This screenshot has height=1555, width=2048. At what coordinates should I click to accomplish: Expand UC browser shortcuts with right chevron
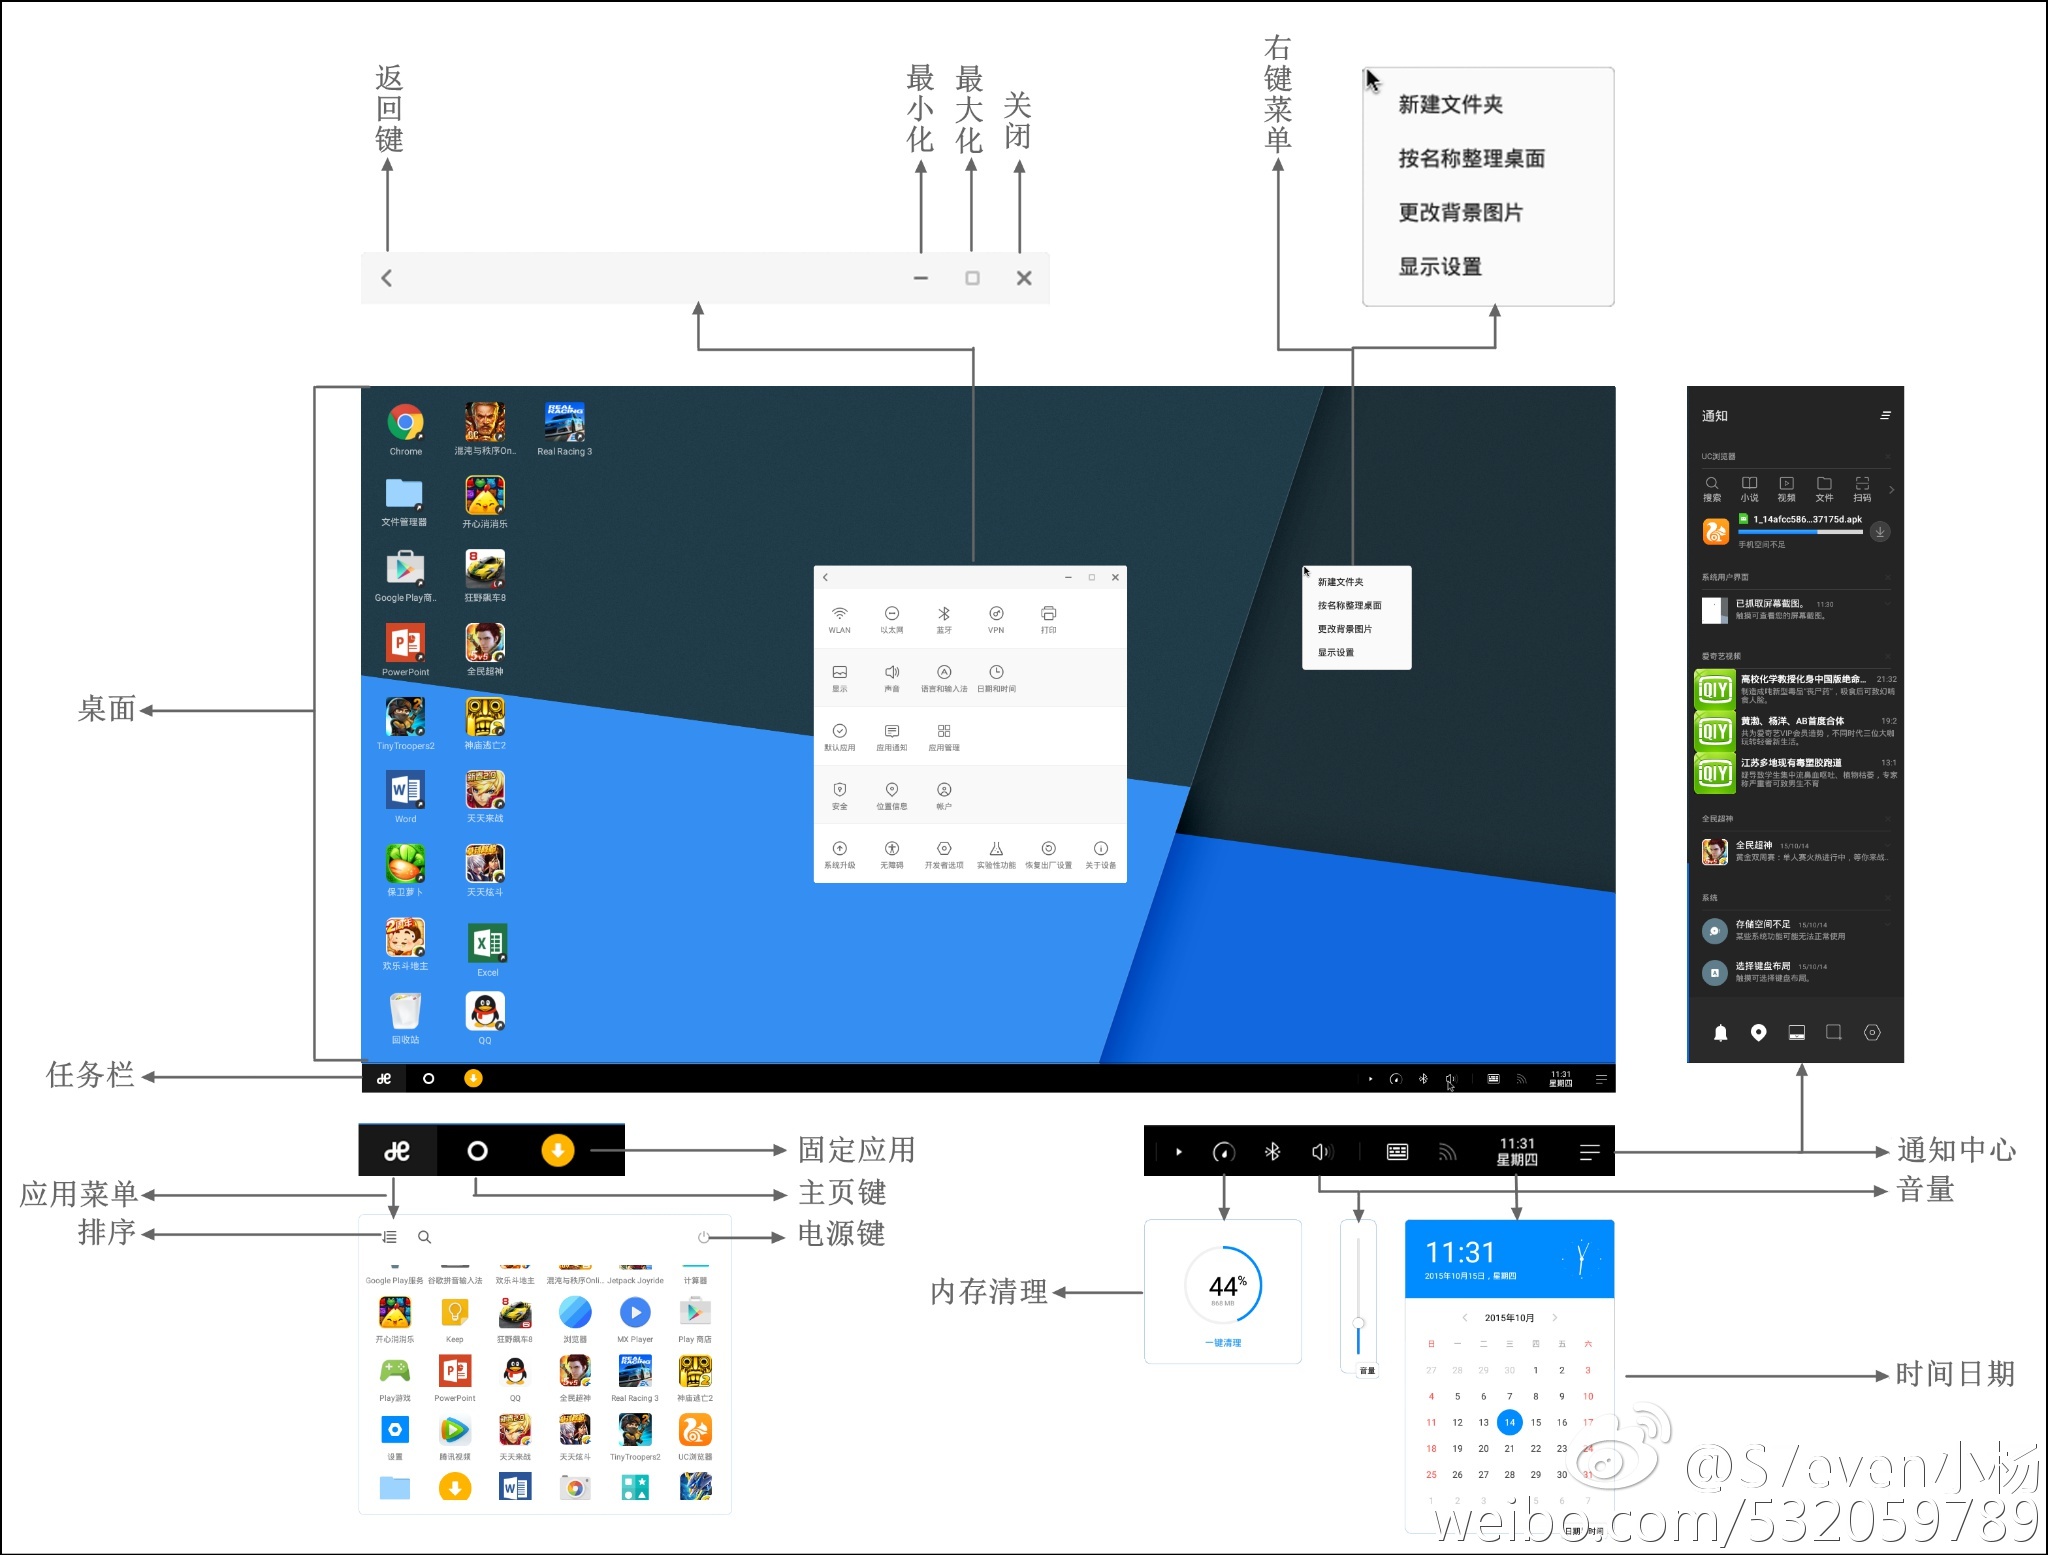coord(1892,489)
